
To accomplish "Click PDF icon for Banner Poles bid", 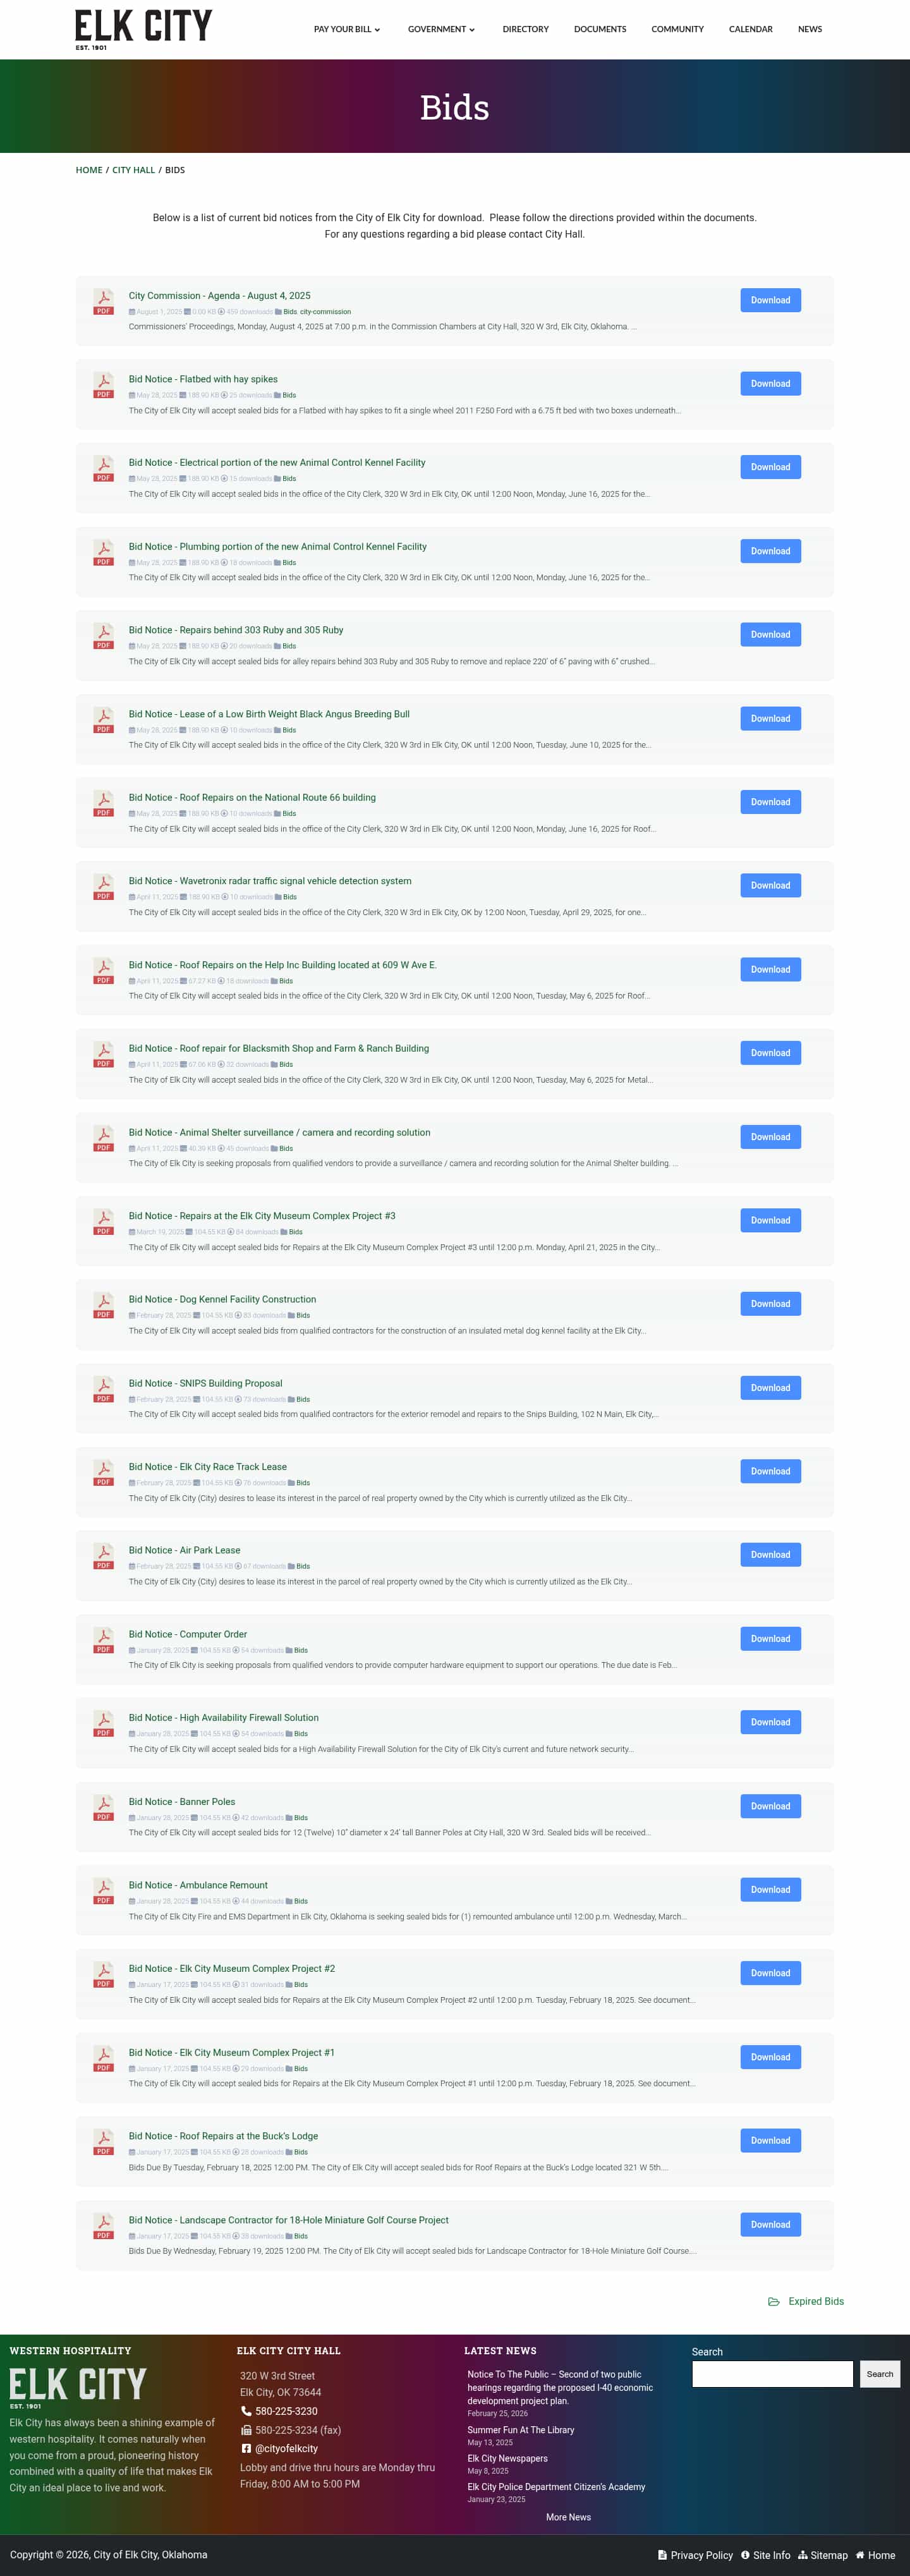I will [x=103, y=1807].
